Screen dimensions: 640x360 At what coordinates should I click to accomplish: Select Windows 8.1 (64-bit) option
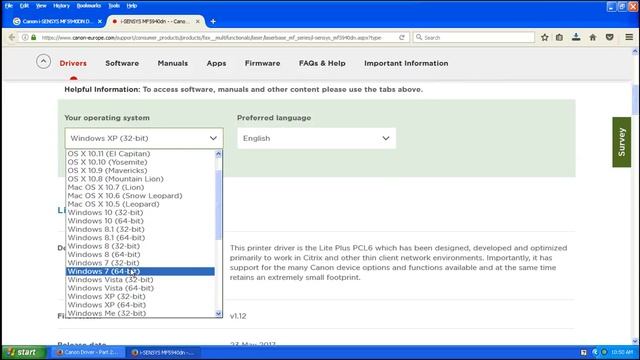[140, 238]
